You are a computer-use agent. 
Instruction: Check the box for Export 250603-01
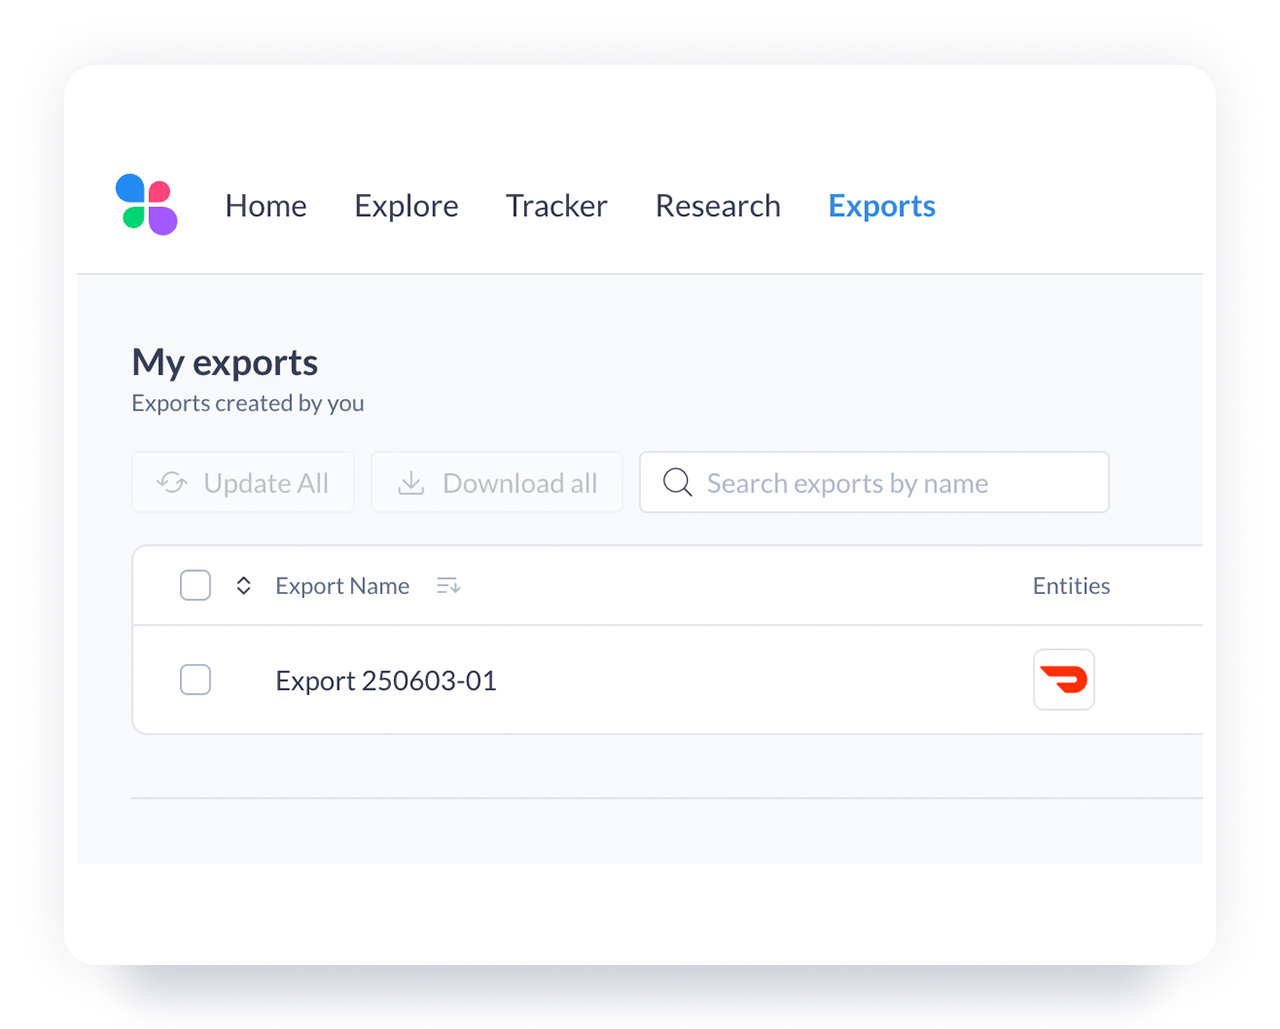(x=195, y=680)
